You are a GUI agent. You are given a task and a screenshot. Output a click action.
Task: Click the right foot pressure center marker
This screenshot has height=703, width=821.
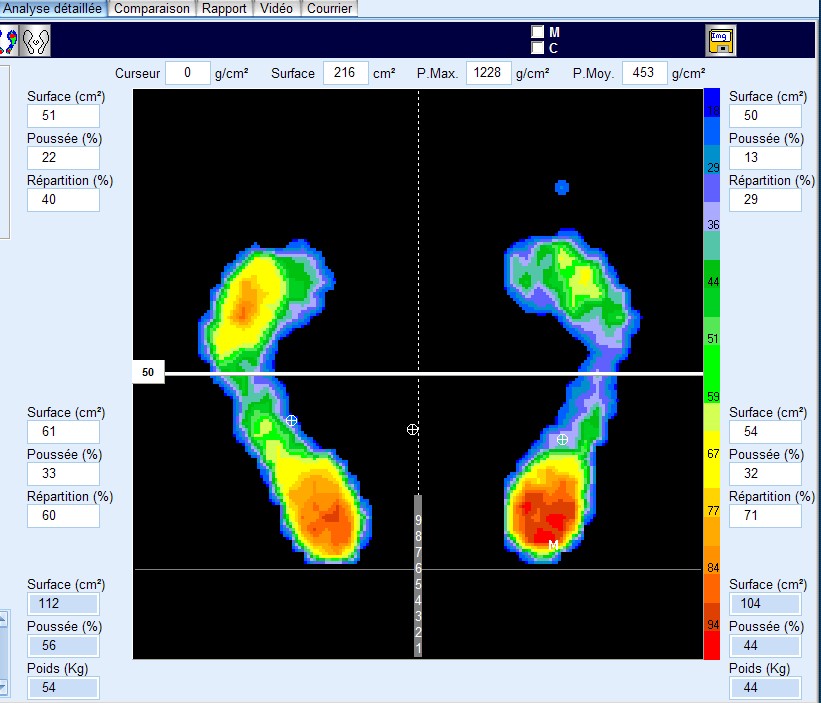point(562,440)
